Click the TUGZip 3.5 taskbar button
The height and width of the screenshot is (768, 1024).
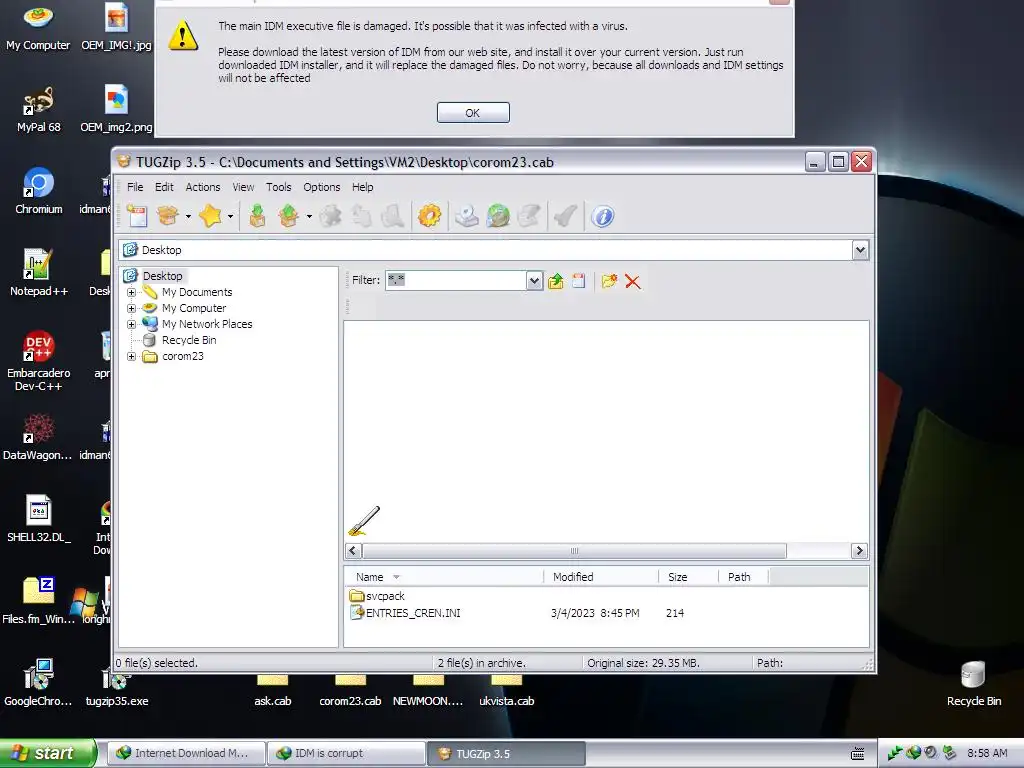pyautogui.click(x=506, y=753)
